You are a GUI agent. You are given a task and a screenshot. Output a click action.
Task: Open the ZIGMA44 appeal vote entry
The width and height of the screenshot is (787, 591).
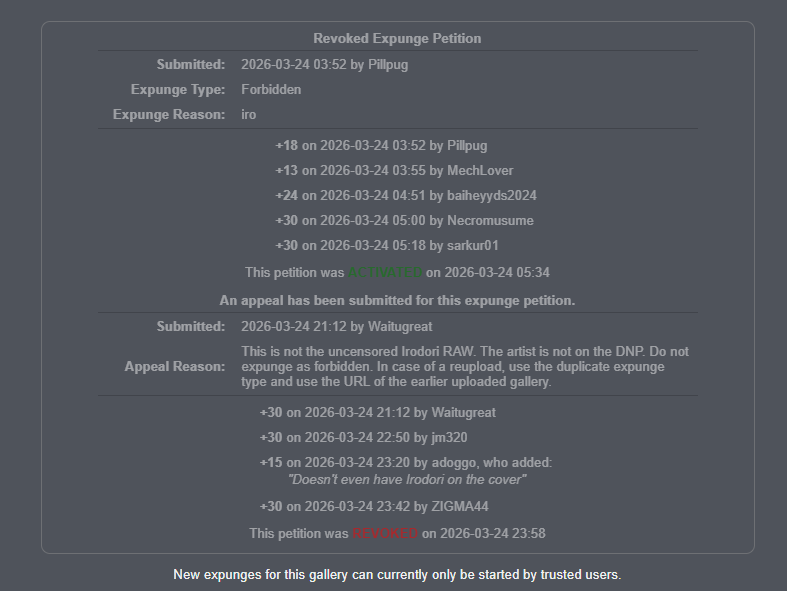click(x=374, y=507)
